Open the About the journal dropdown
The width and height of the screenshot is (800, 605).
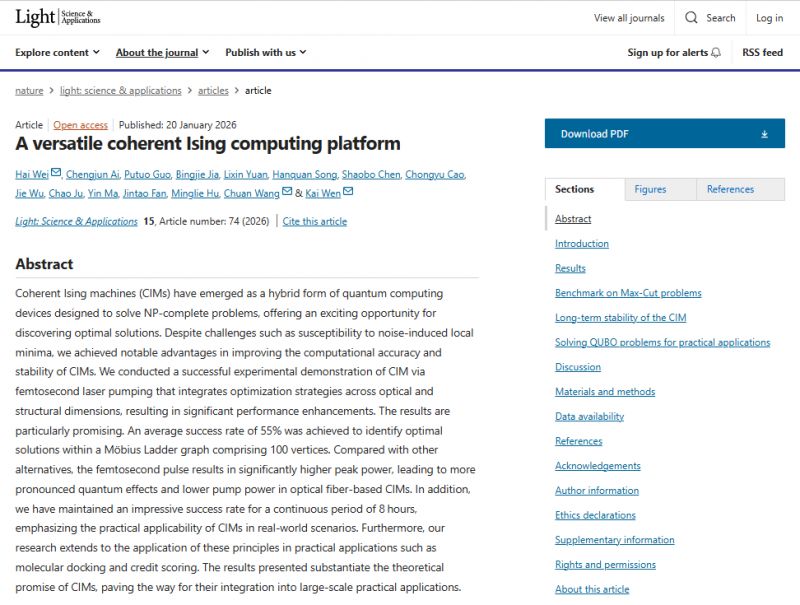coord(162,53)
